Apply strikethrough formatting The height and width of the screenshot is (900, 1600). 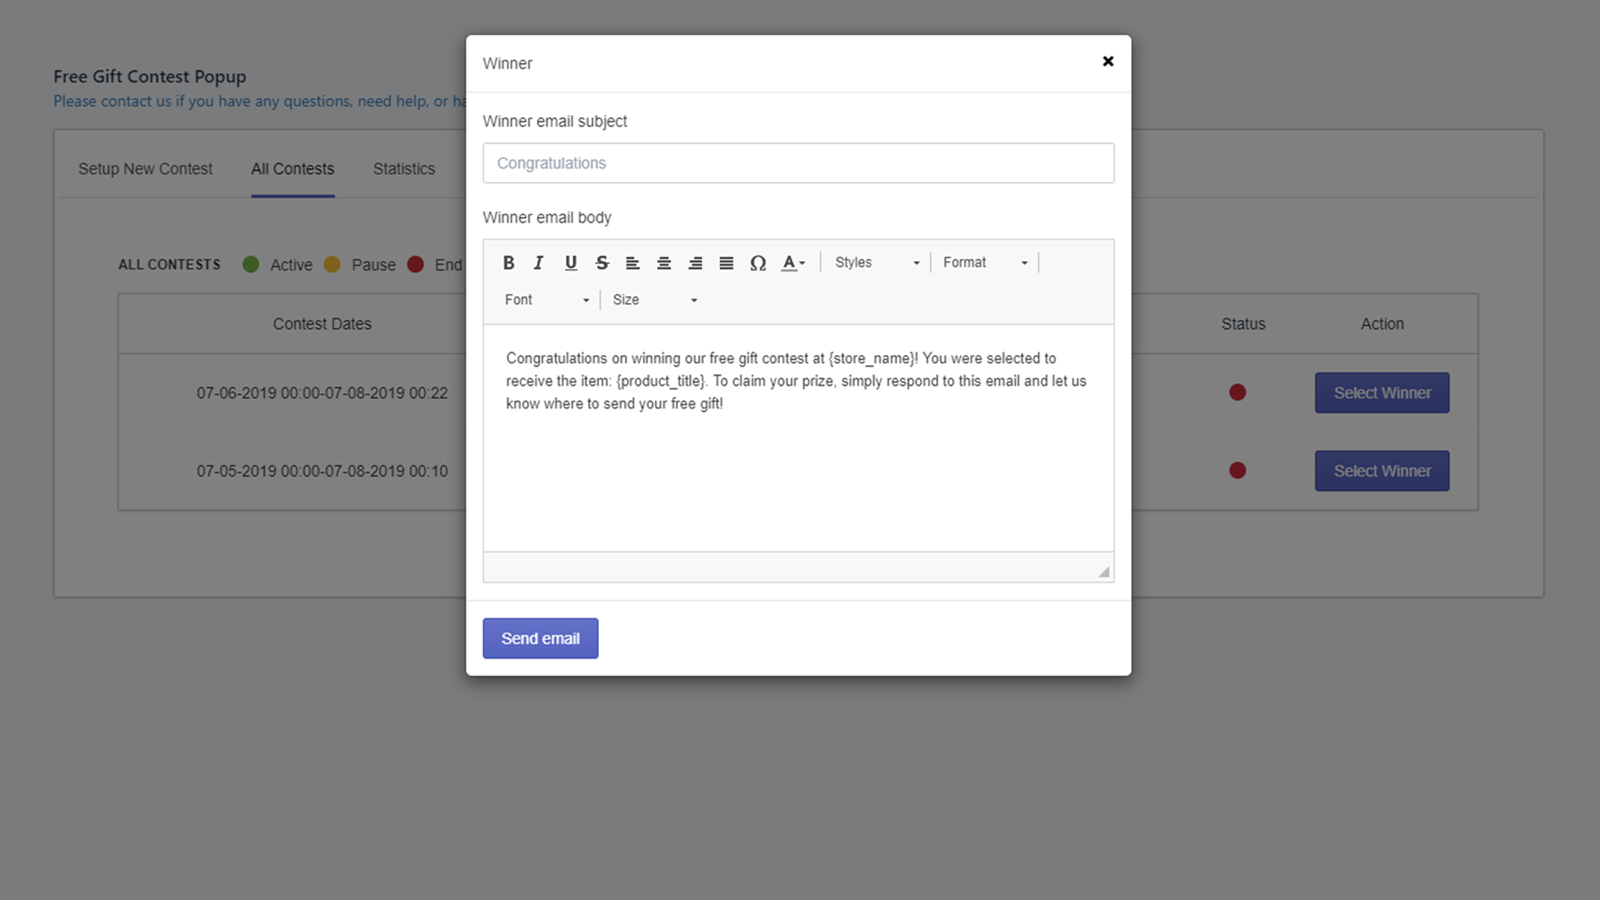(x=602, y=263)
